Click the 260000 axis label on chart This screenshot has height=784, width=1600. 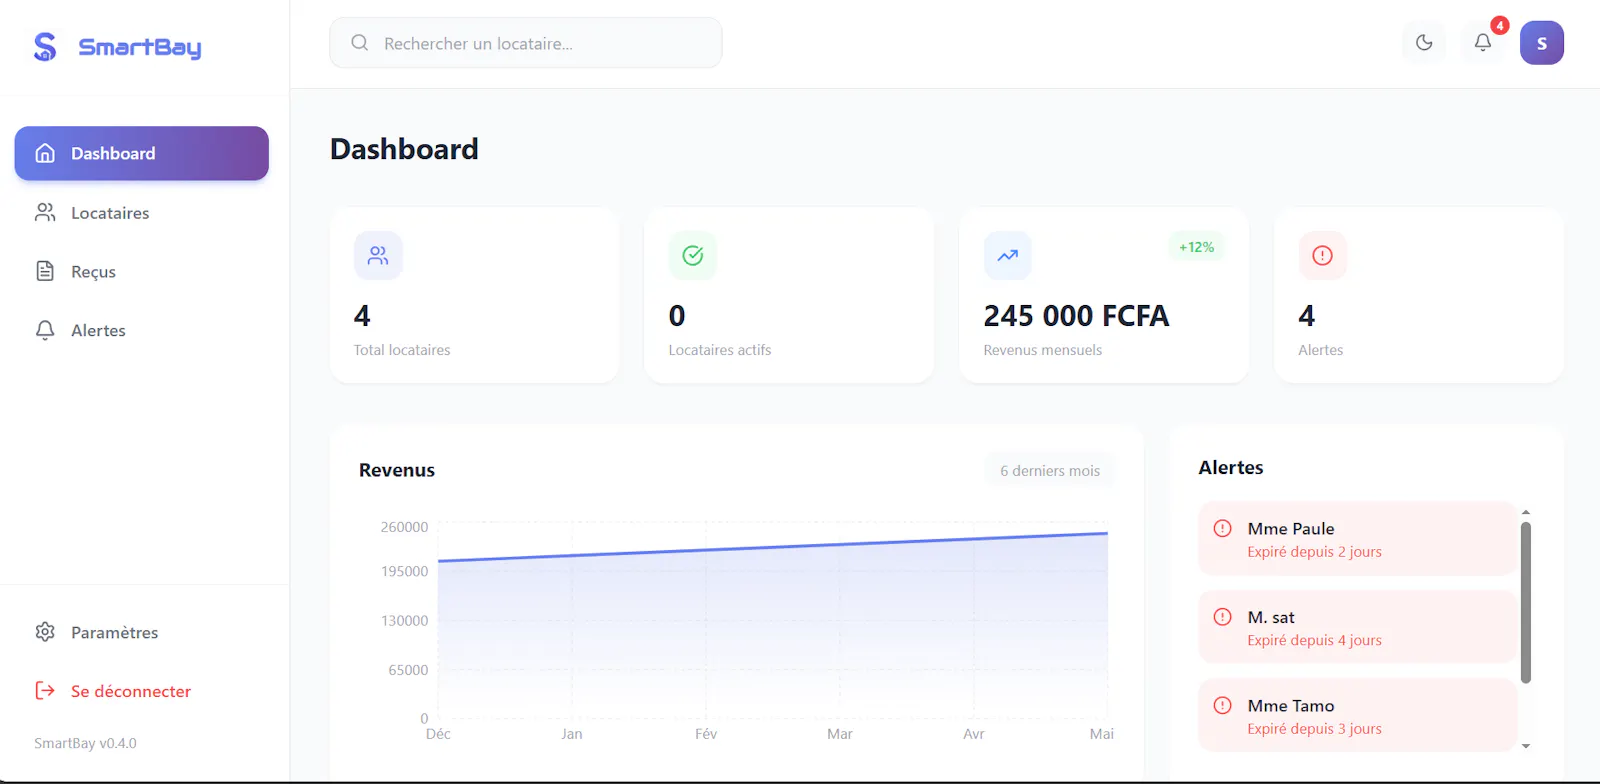pos(404,527)
